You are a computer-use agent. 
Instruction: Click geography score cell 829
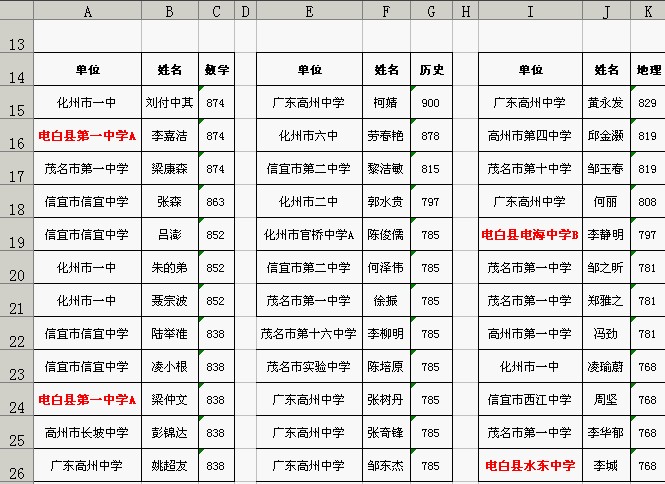coord(647,103)
